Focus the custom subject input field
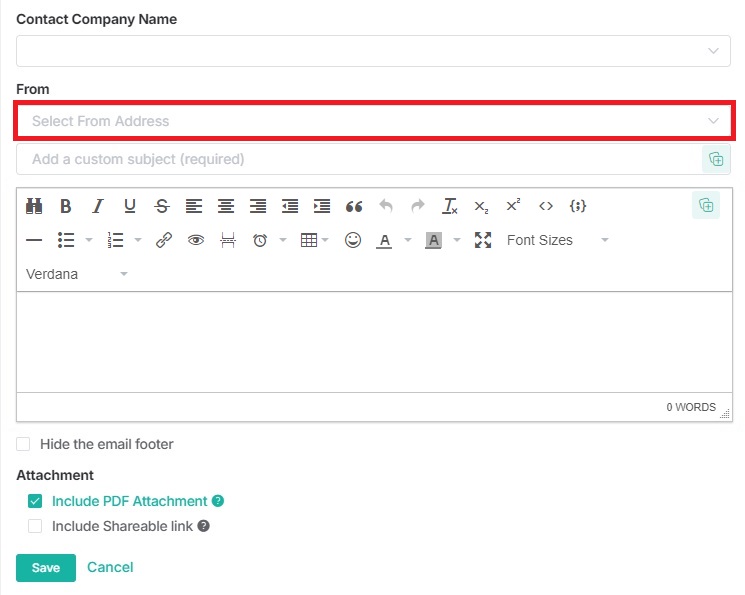Image resolution: width=745 pixels, height=595 pixels. [360, 159]
